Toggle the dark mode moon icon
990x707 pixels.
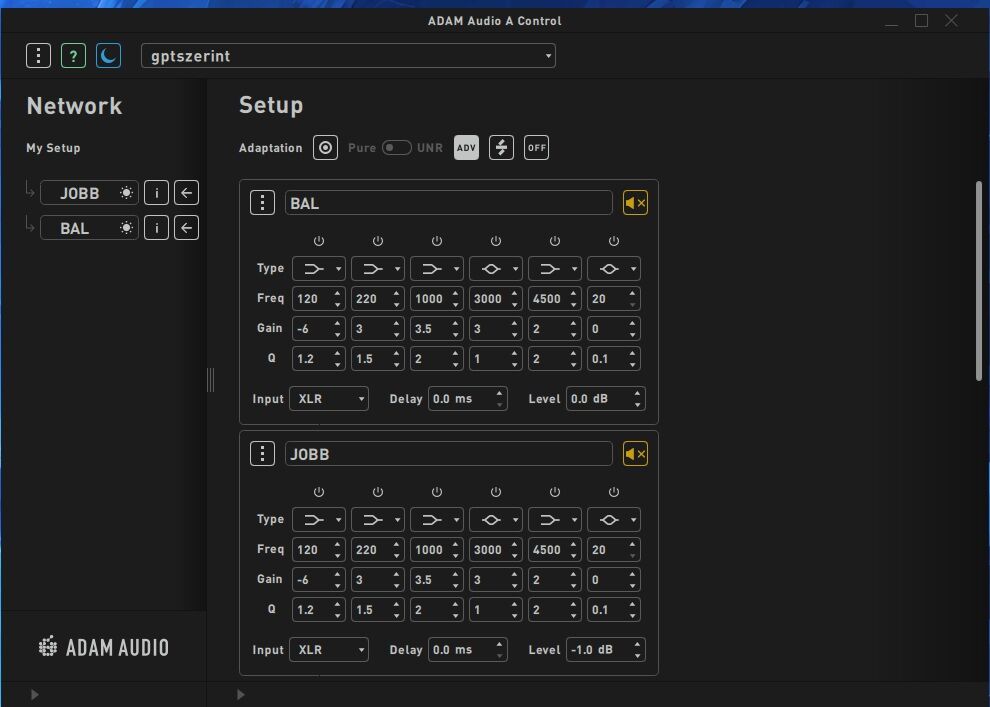pos(108,56)
